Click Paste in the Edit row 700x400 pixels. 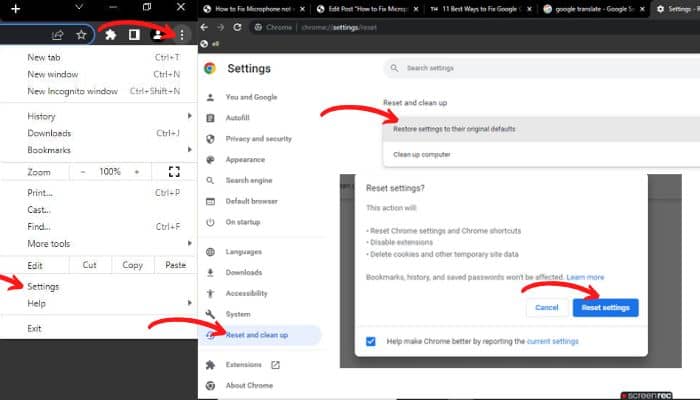(x=175, y=265)
